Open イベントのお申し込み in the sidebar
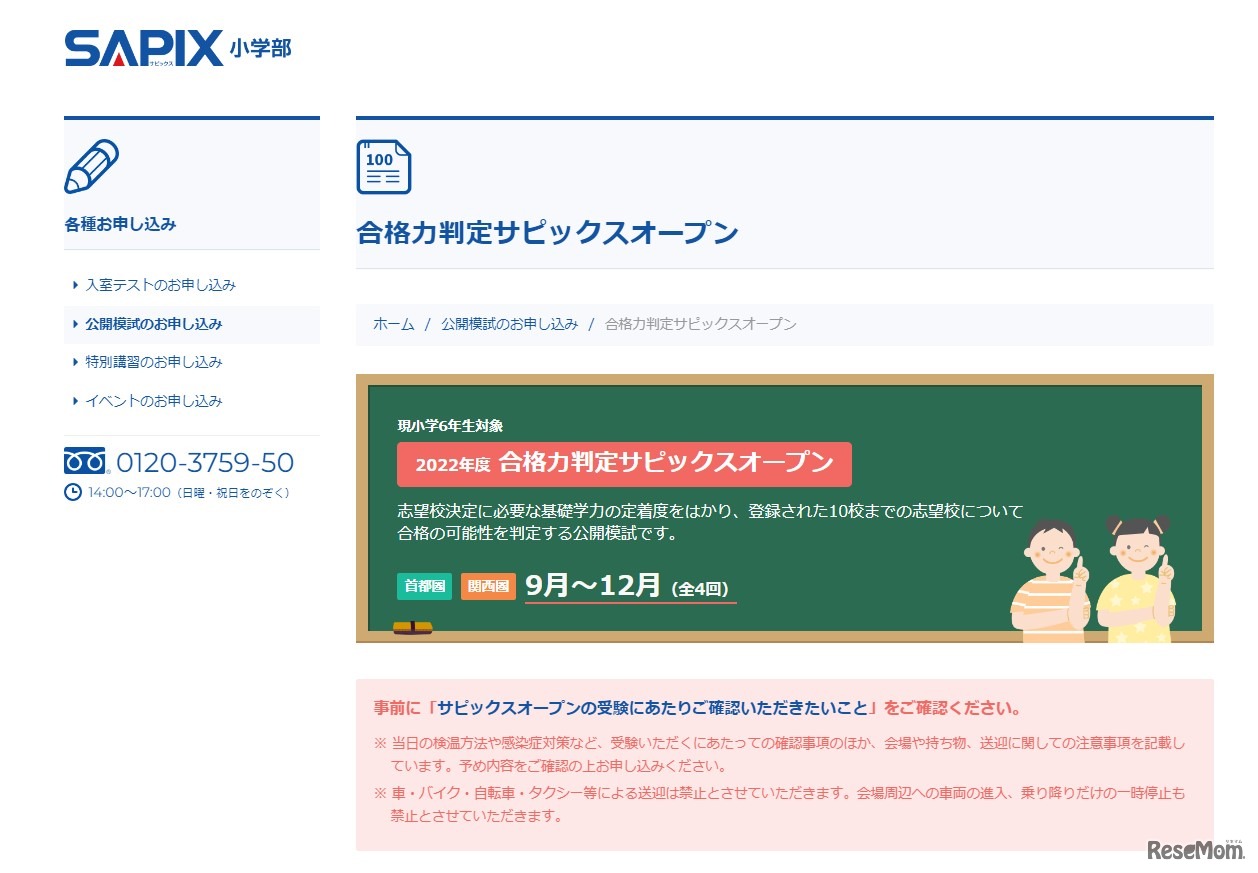Screen dimensions: 1258x873 [x=153, y=401]
